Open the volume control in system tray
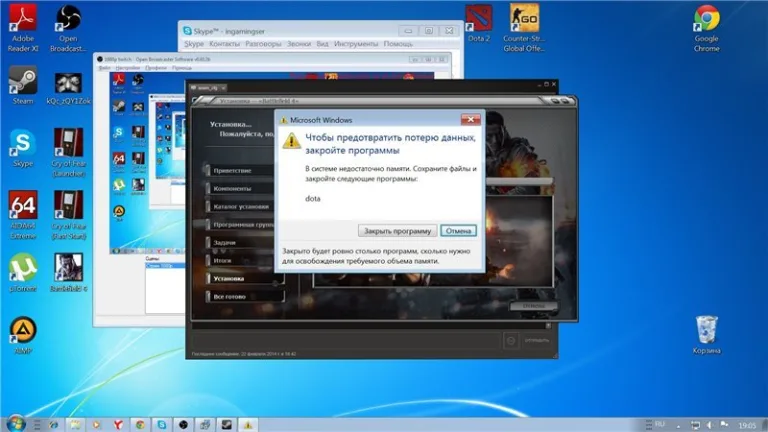768x432 pixels. tap(710, 425)
